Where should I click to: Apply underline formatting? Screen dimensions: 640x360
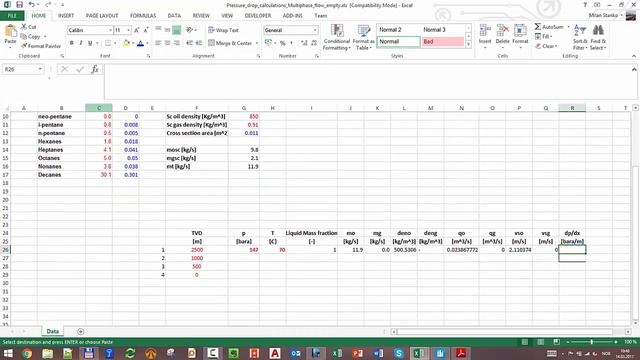click(x=90, y=43)
